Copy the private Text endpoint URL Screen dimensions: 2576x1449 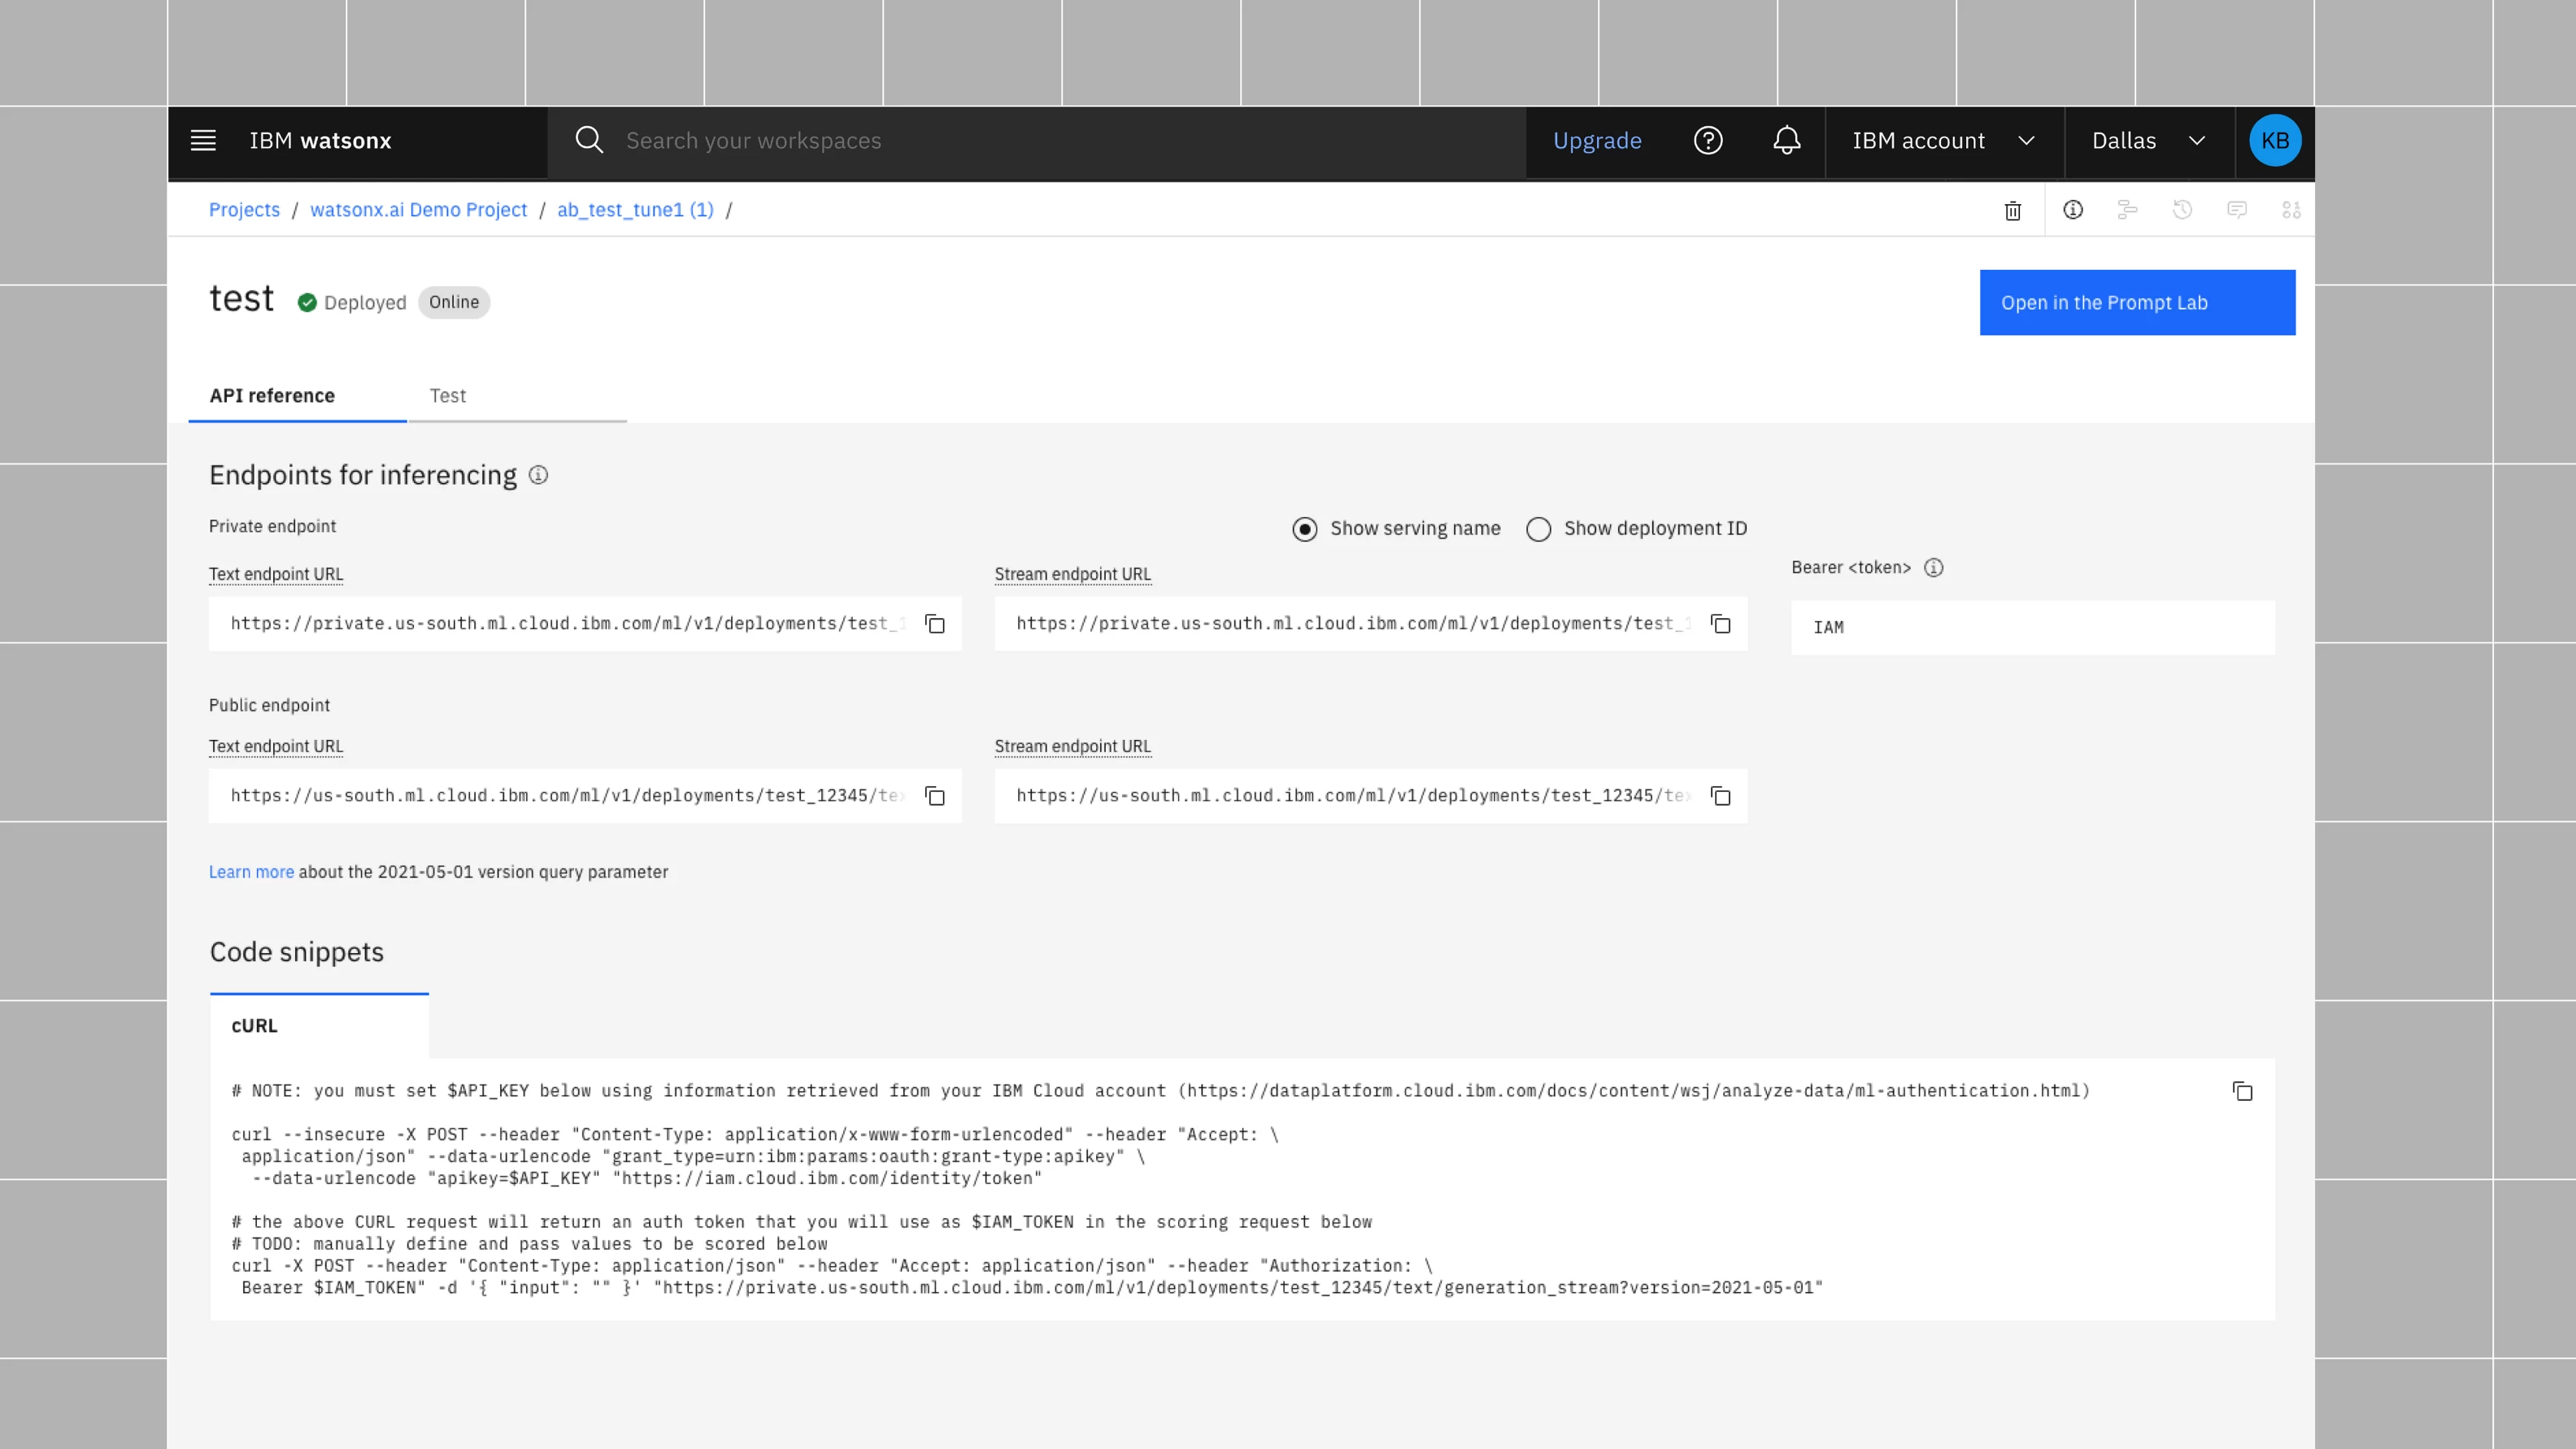[x=934, y=624]
